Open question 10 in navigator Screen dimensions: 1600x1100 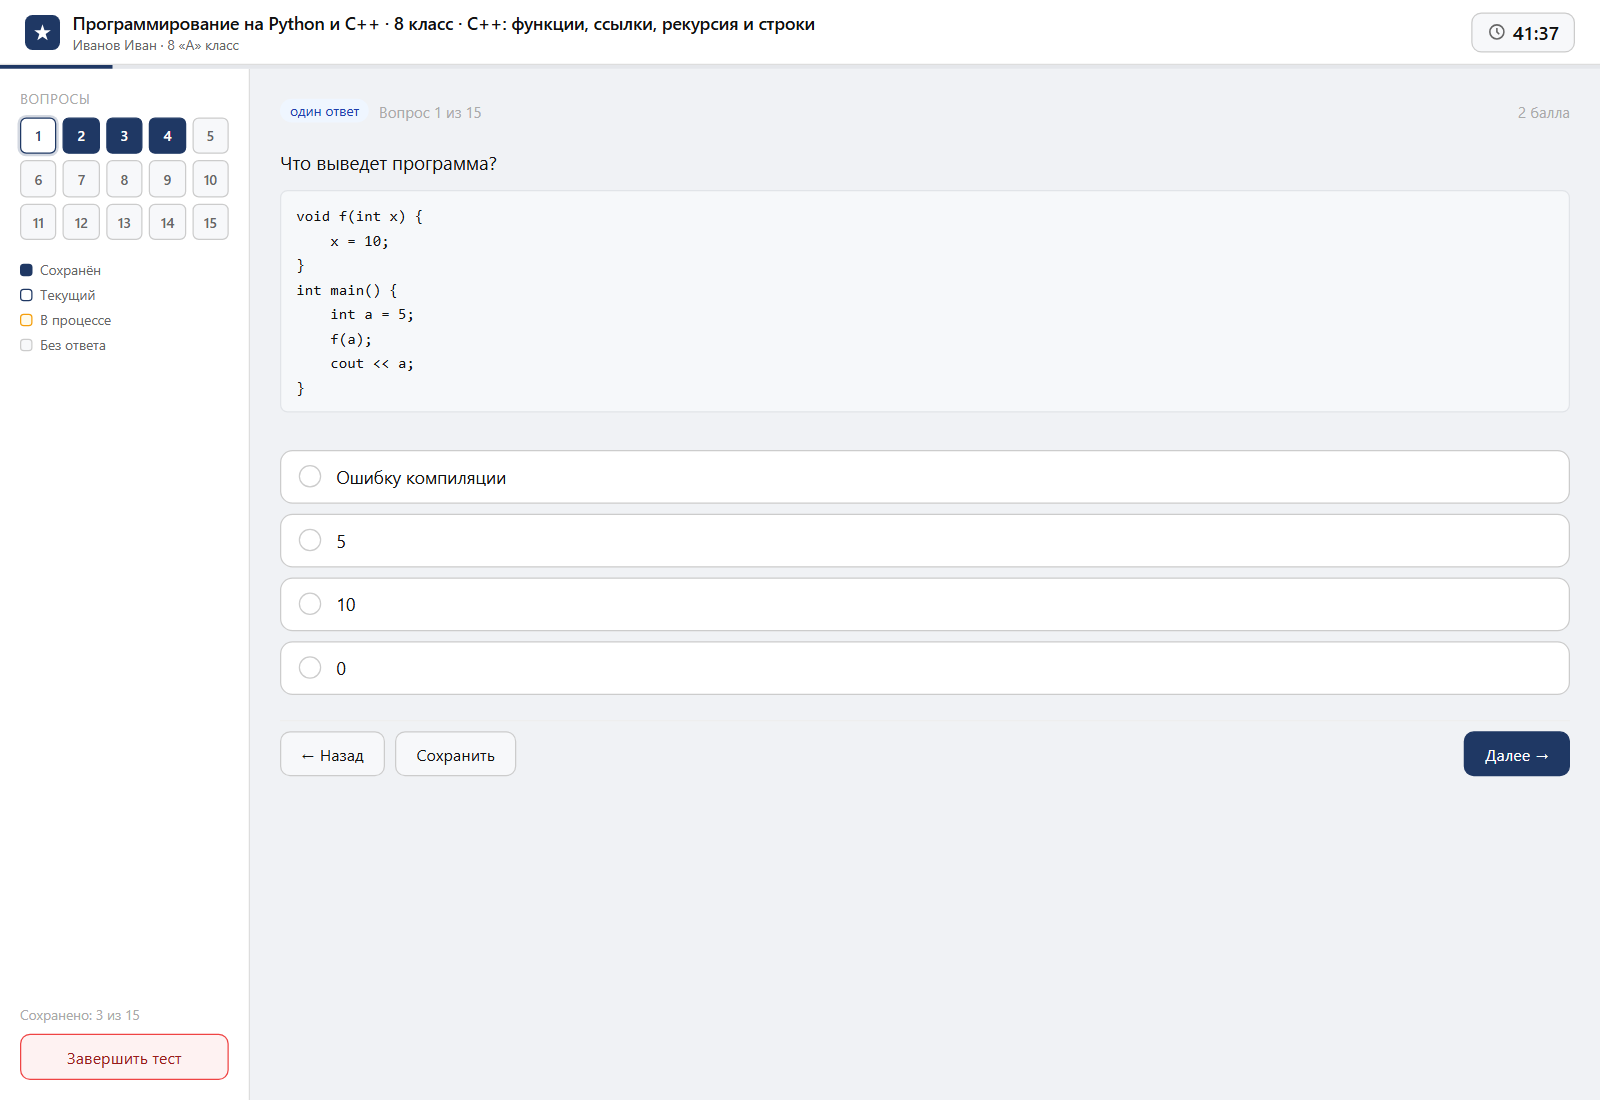[x=210, y=180]
